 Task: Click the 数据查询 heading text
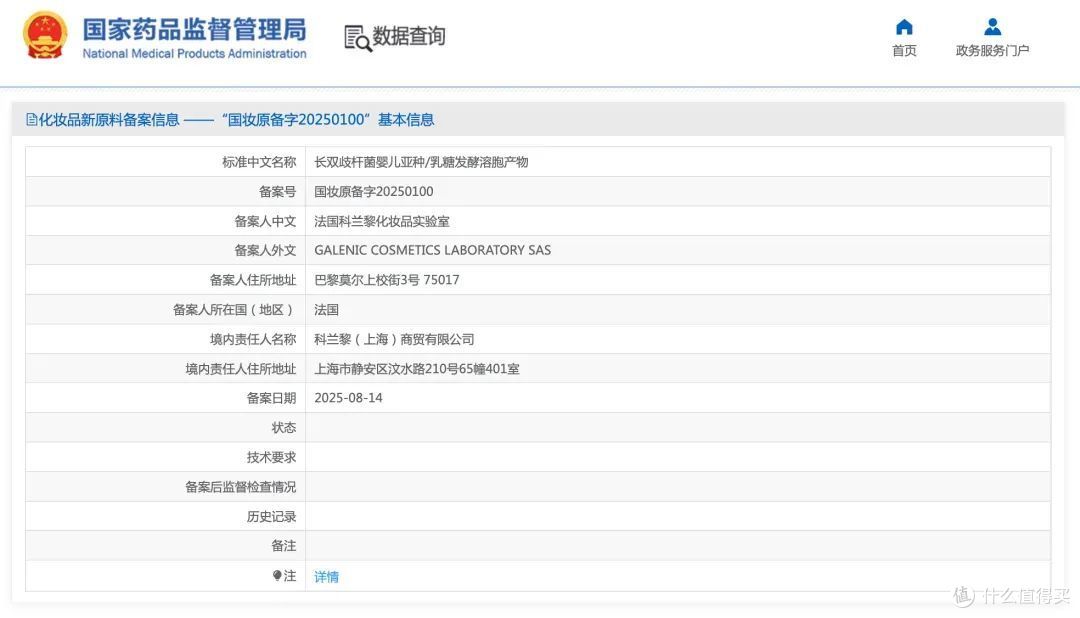(x=408, y=36)
